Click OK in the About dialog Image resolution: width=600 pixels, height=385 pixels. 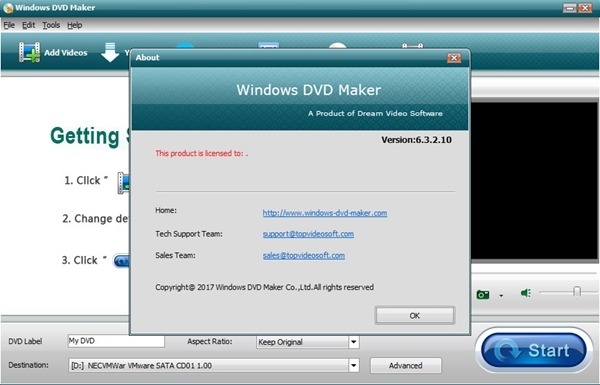(x=415, y=315)
